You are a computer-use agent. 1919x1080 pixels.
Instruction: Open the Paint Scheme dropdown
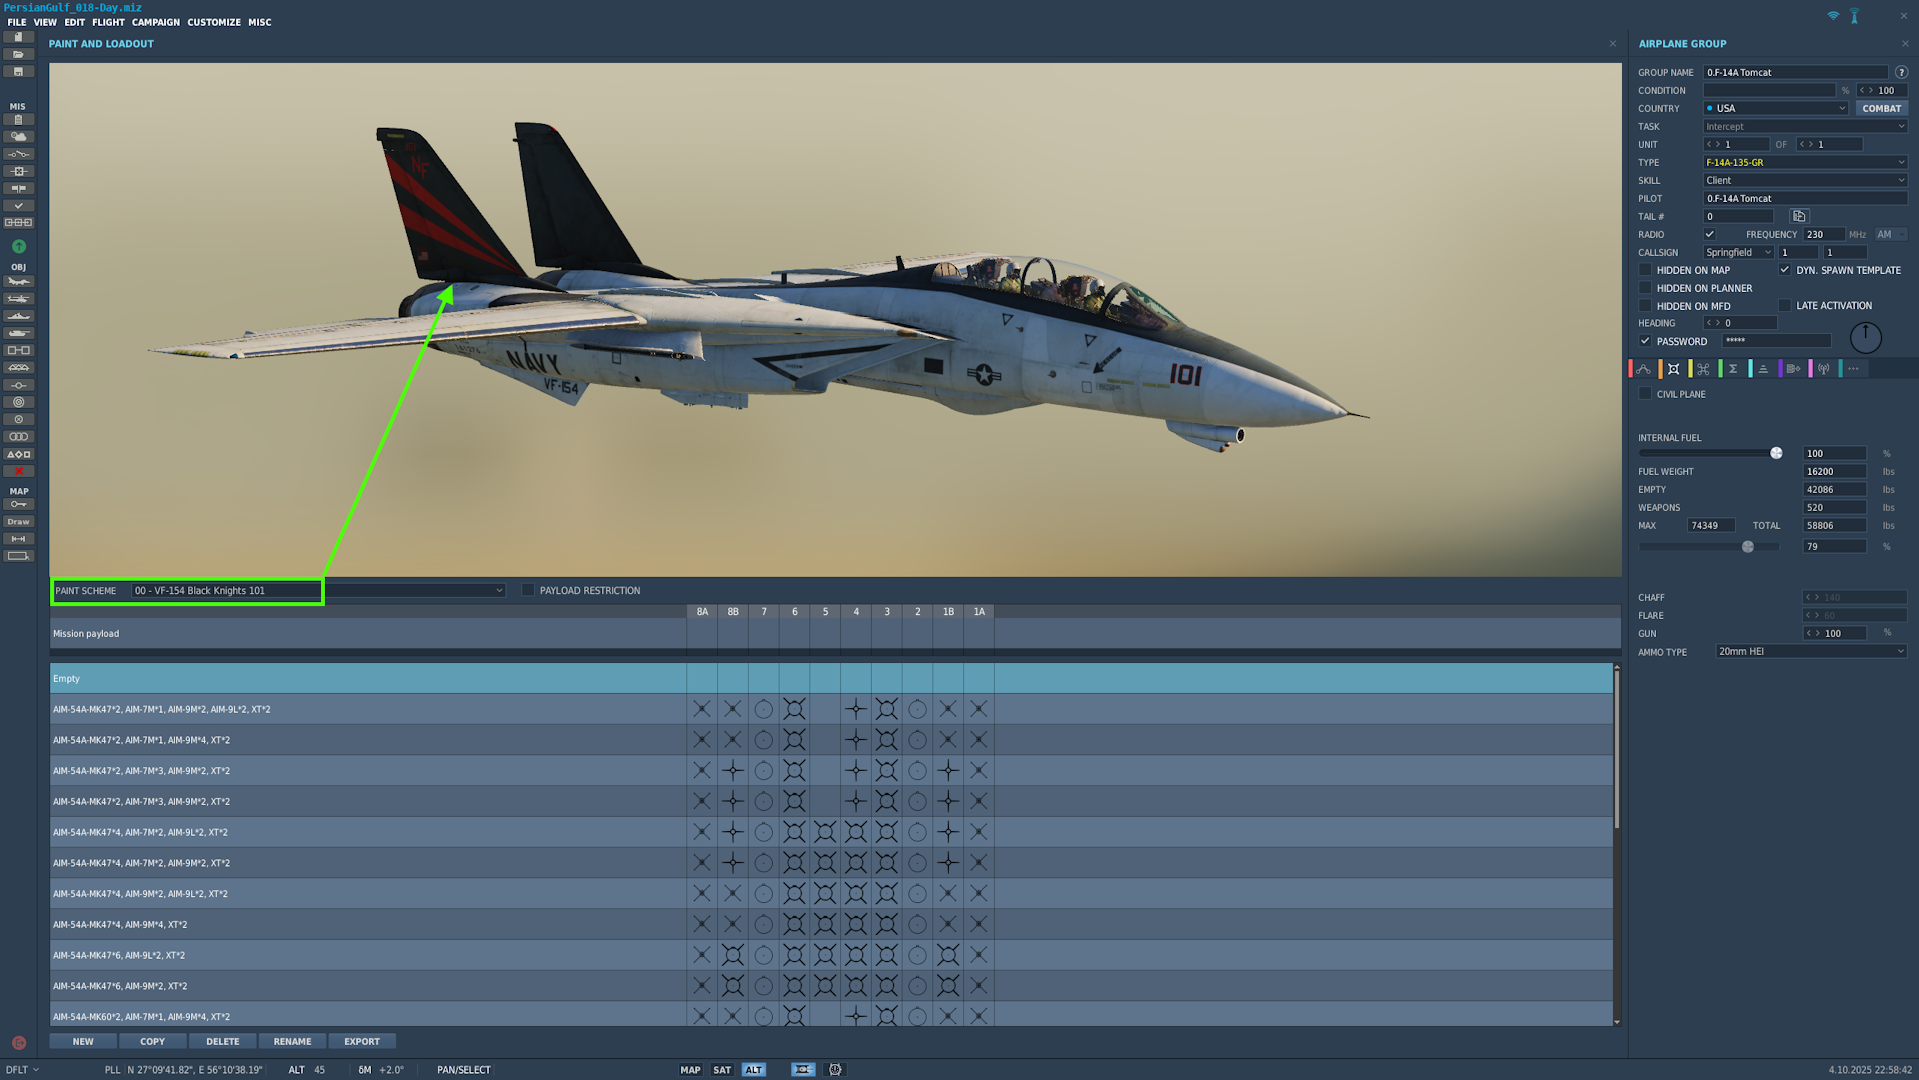(x=318, y=591)
